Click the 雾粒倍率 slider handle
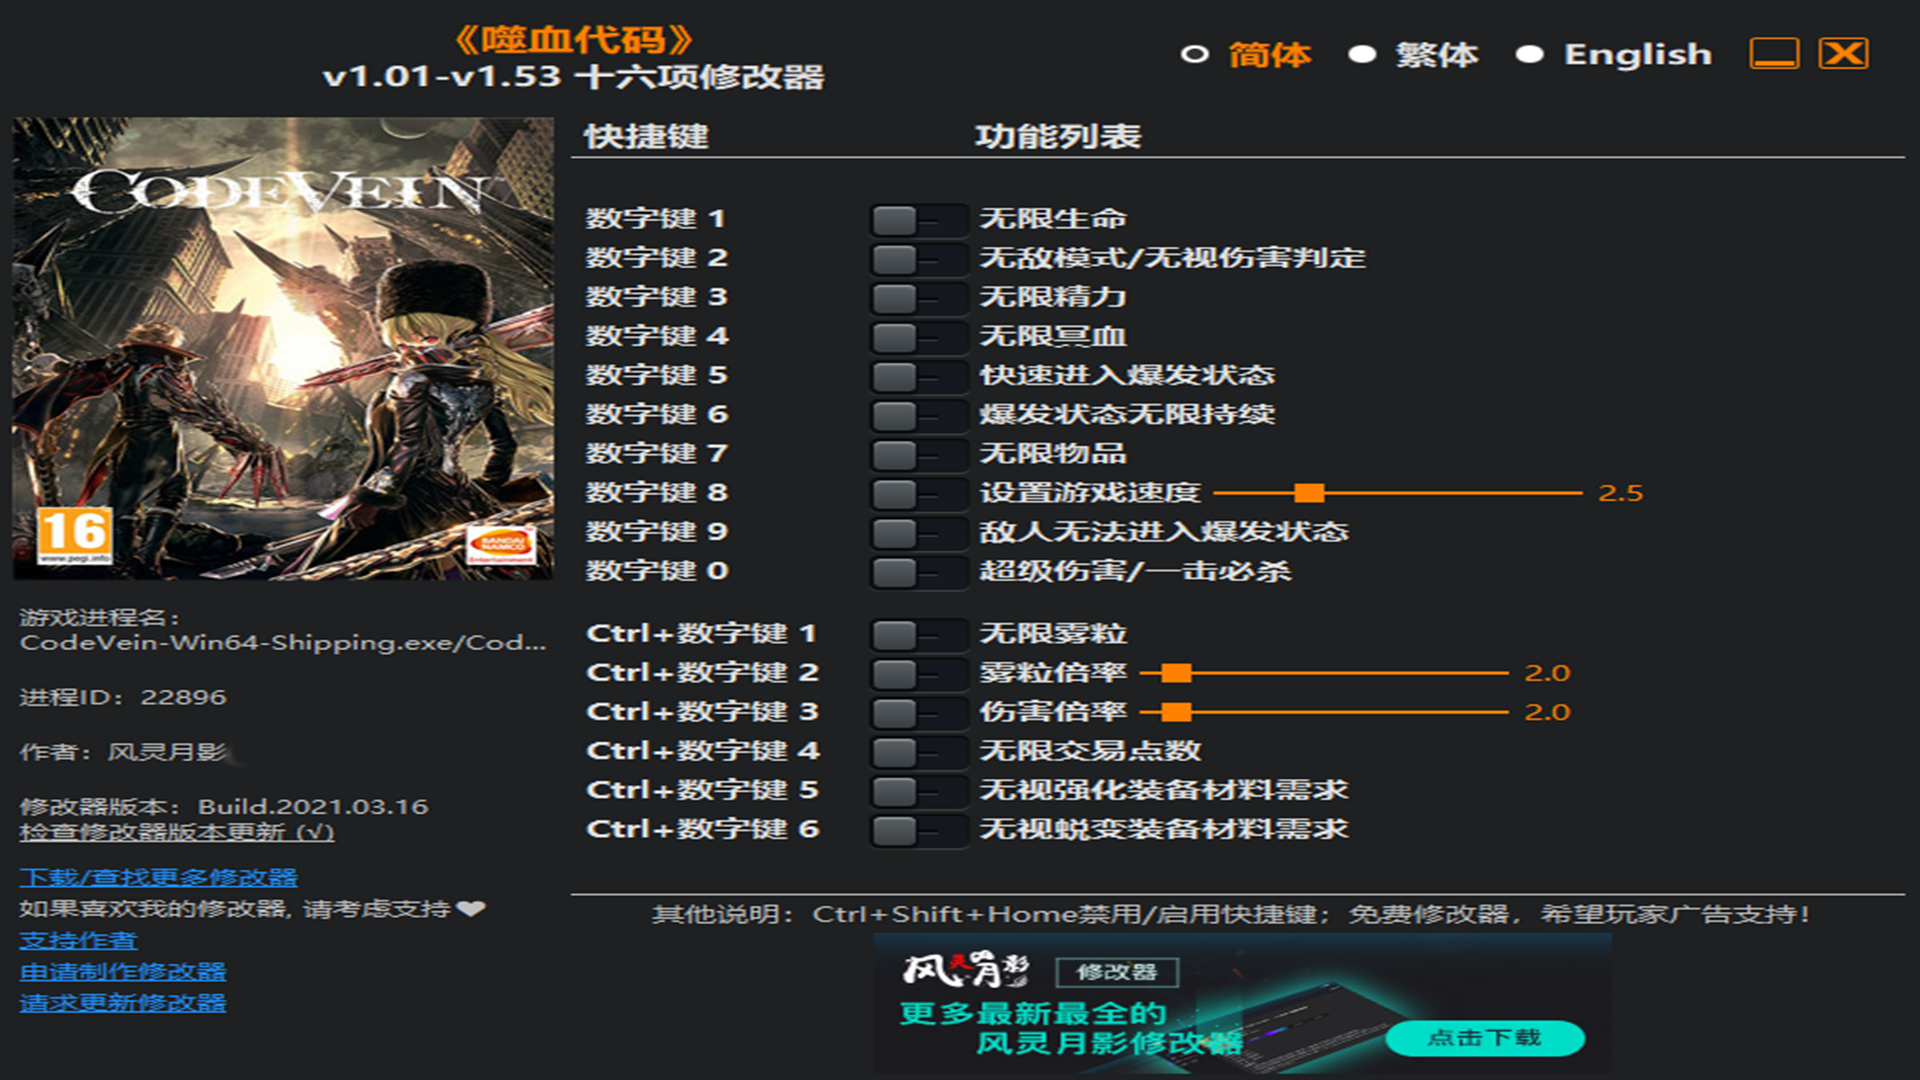 (1177, 673)
